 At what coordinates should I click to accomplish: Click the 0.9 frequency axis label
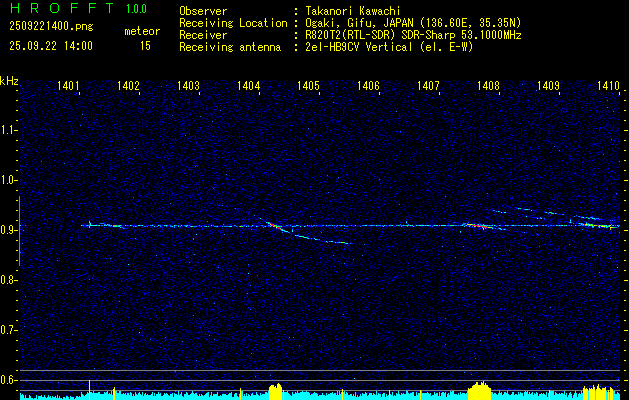pyautogui.click(x=9, y=230)
